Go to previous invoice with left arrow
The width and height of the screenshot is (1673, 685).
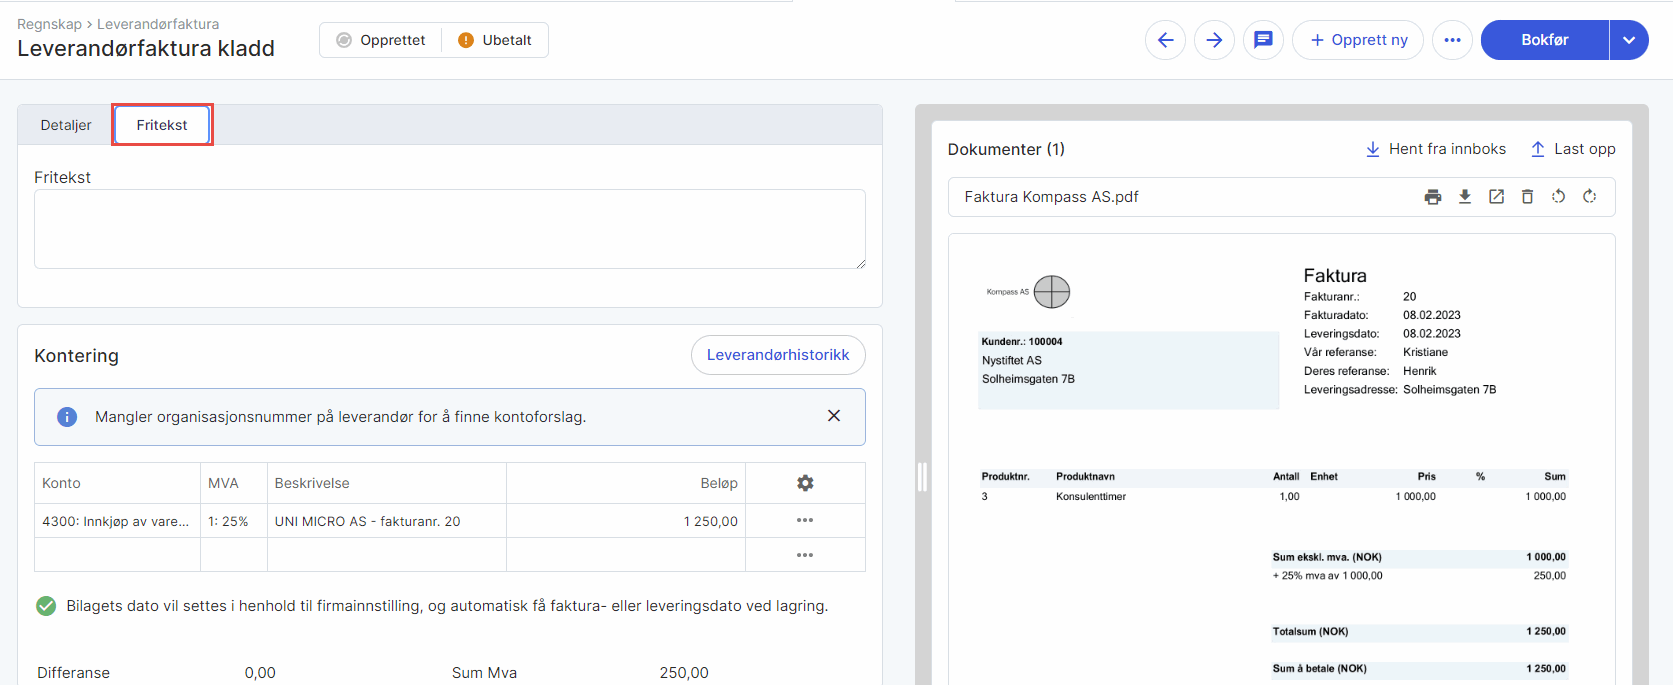(1165, 40)
